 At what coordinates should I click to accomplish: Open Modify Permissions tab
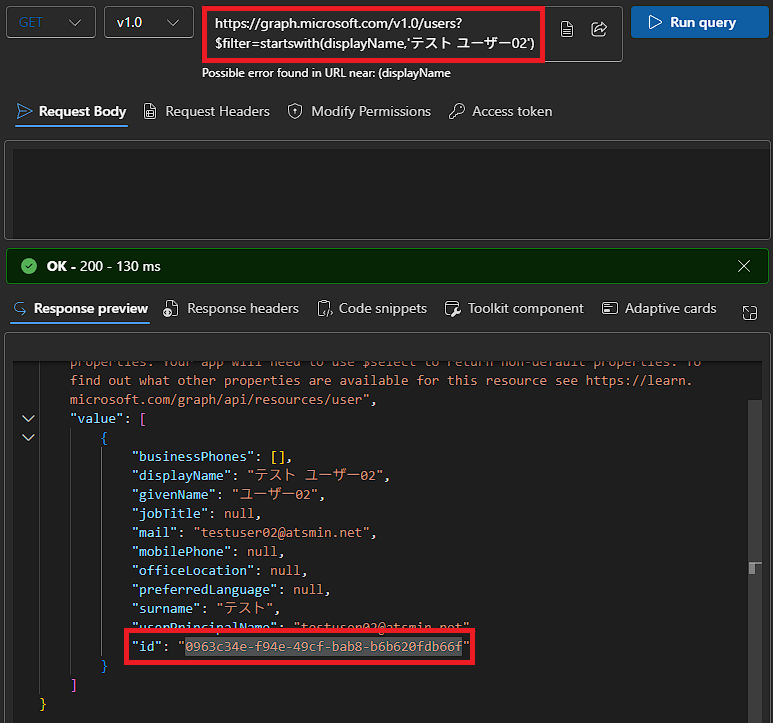(359, 111)
